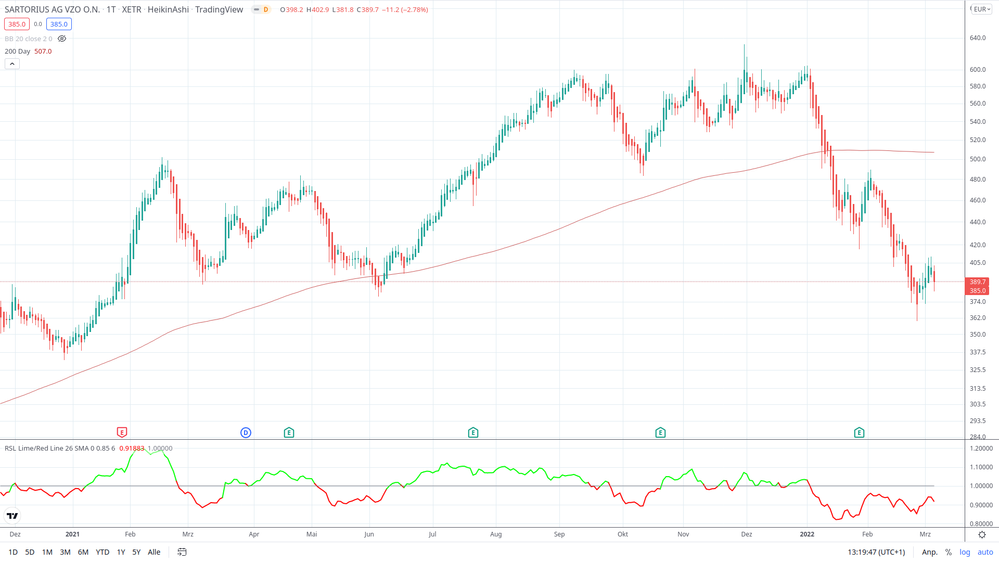This screenshot has height=562, width=999.
Task: Open the timezone menu showing UTC+1
Action: (x=876, y=552)
